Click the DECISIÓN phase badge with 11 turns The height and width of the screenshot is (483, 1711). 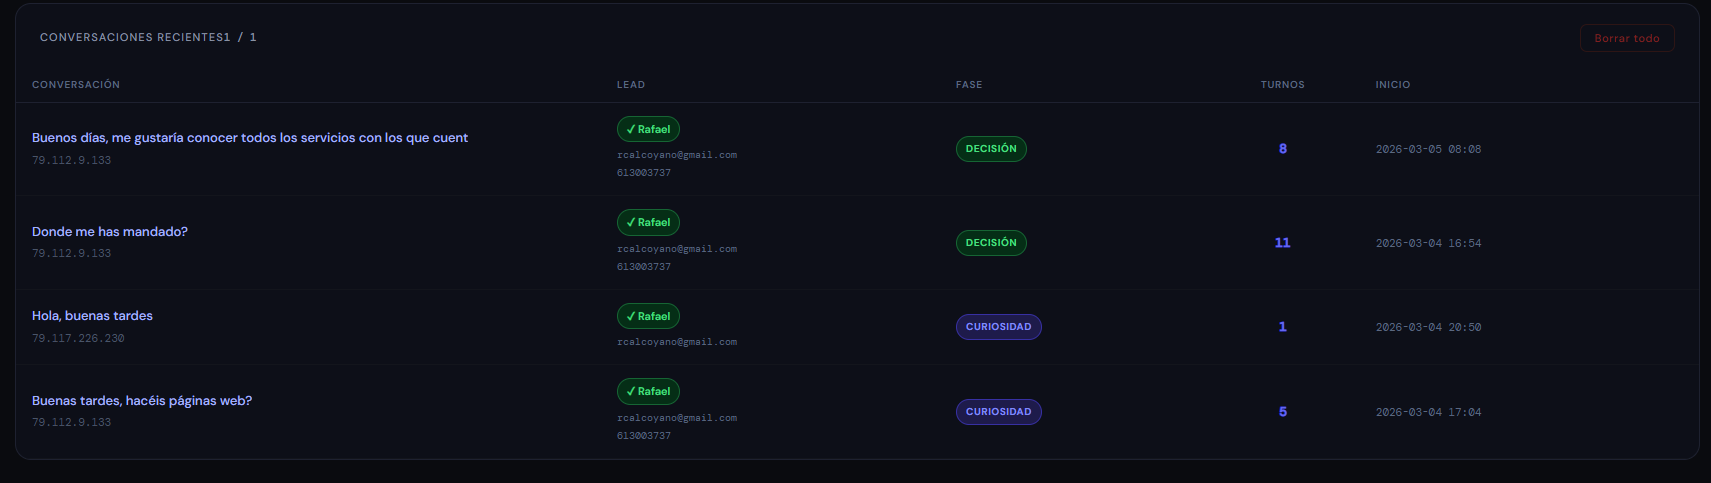pyautogui.click(x=990, y=243)
